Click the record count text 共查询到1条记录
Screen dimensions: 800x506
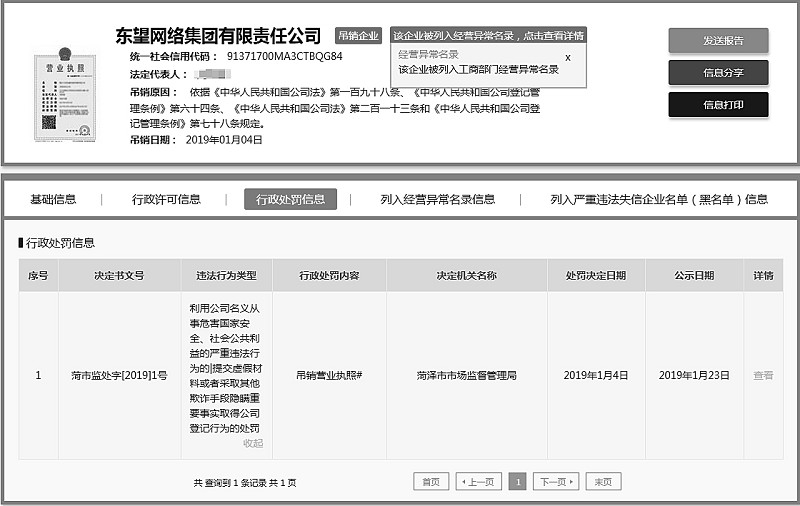[230, 483]
